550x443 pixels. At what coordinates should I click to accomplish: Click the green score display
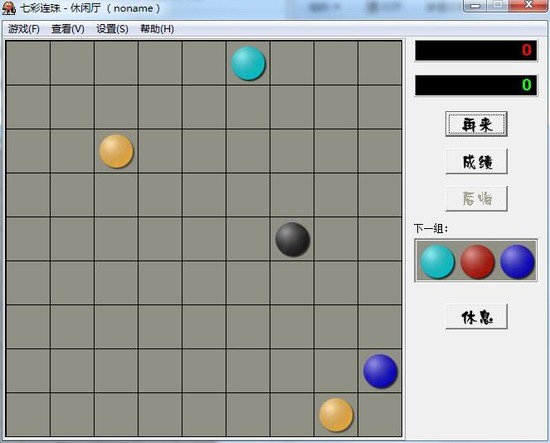coord(476,85)
